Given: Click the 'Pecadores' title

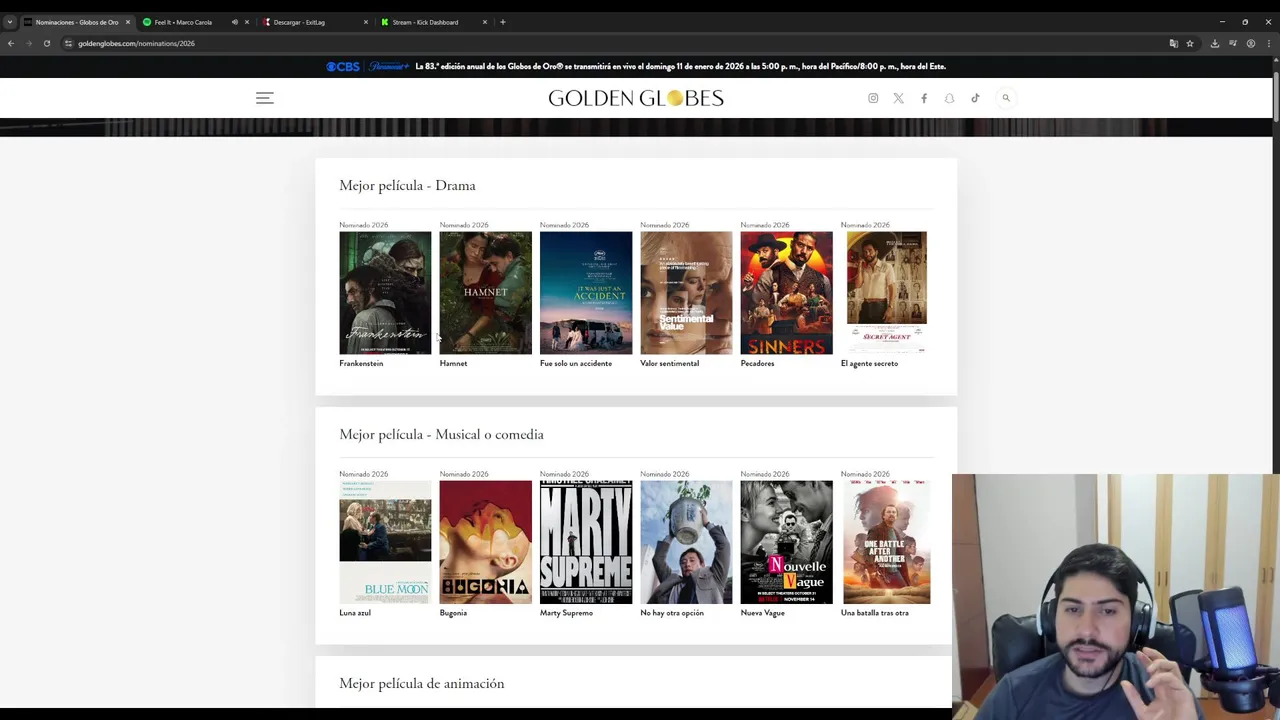Looking at the screenshot, I should (757, 363).
